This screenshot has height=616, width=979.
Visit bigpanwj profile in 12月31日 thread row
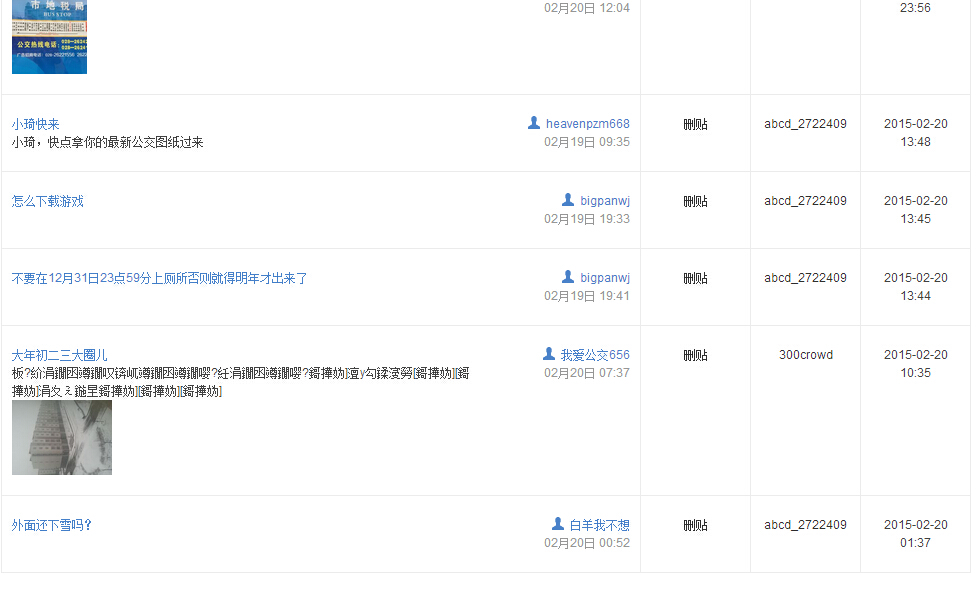[x=605, y=277]
